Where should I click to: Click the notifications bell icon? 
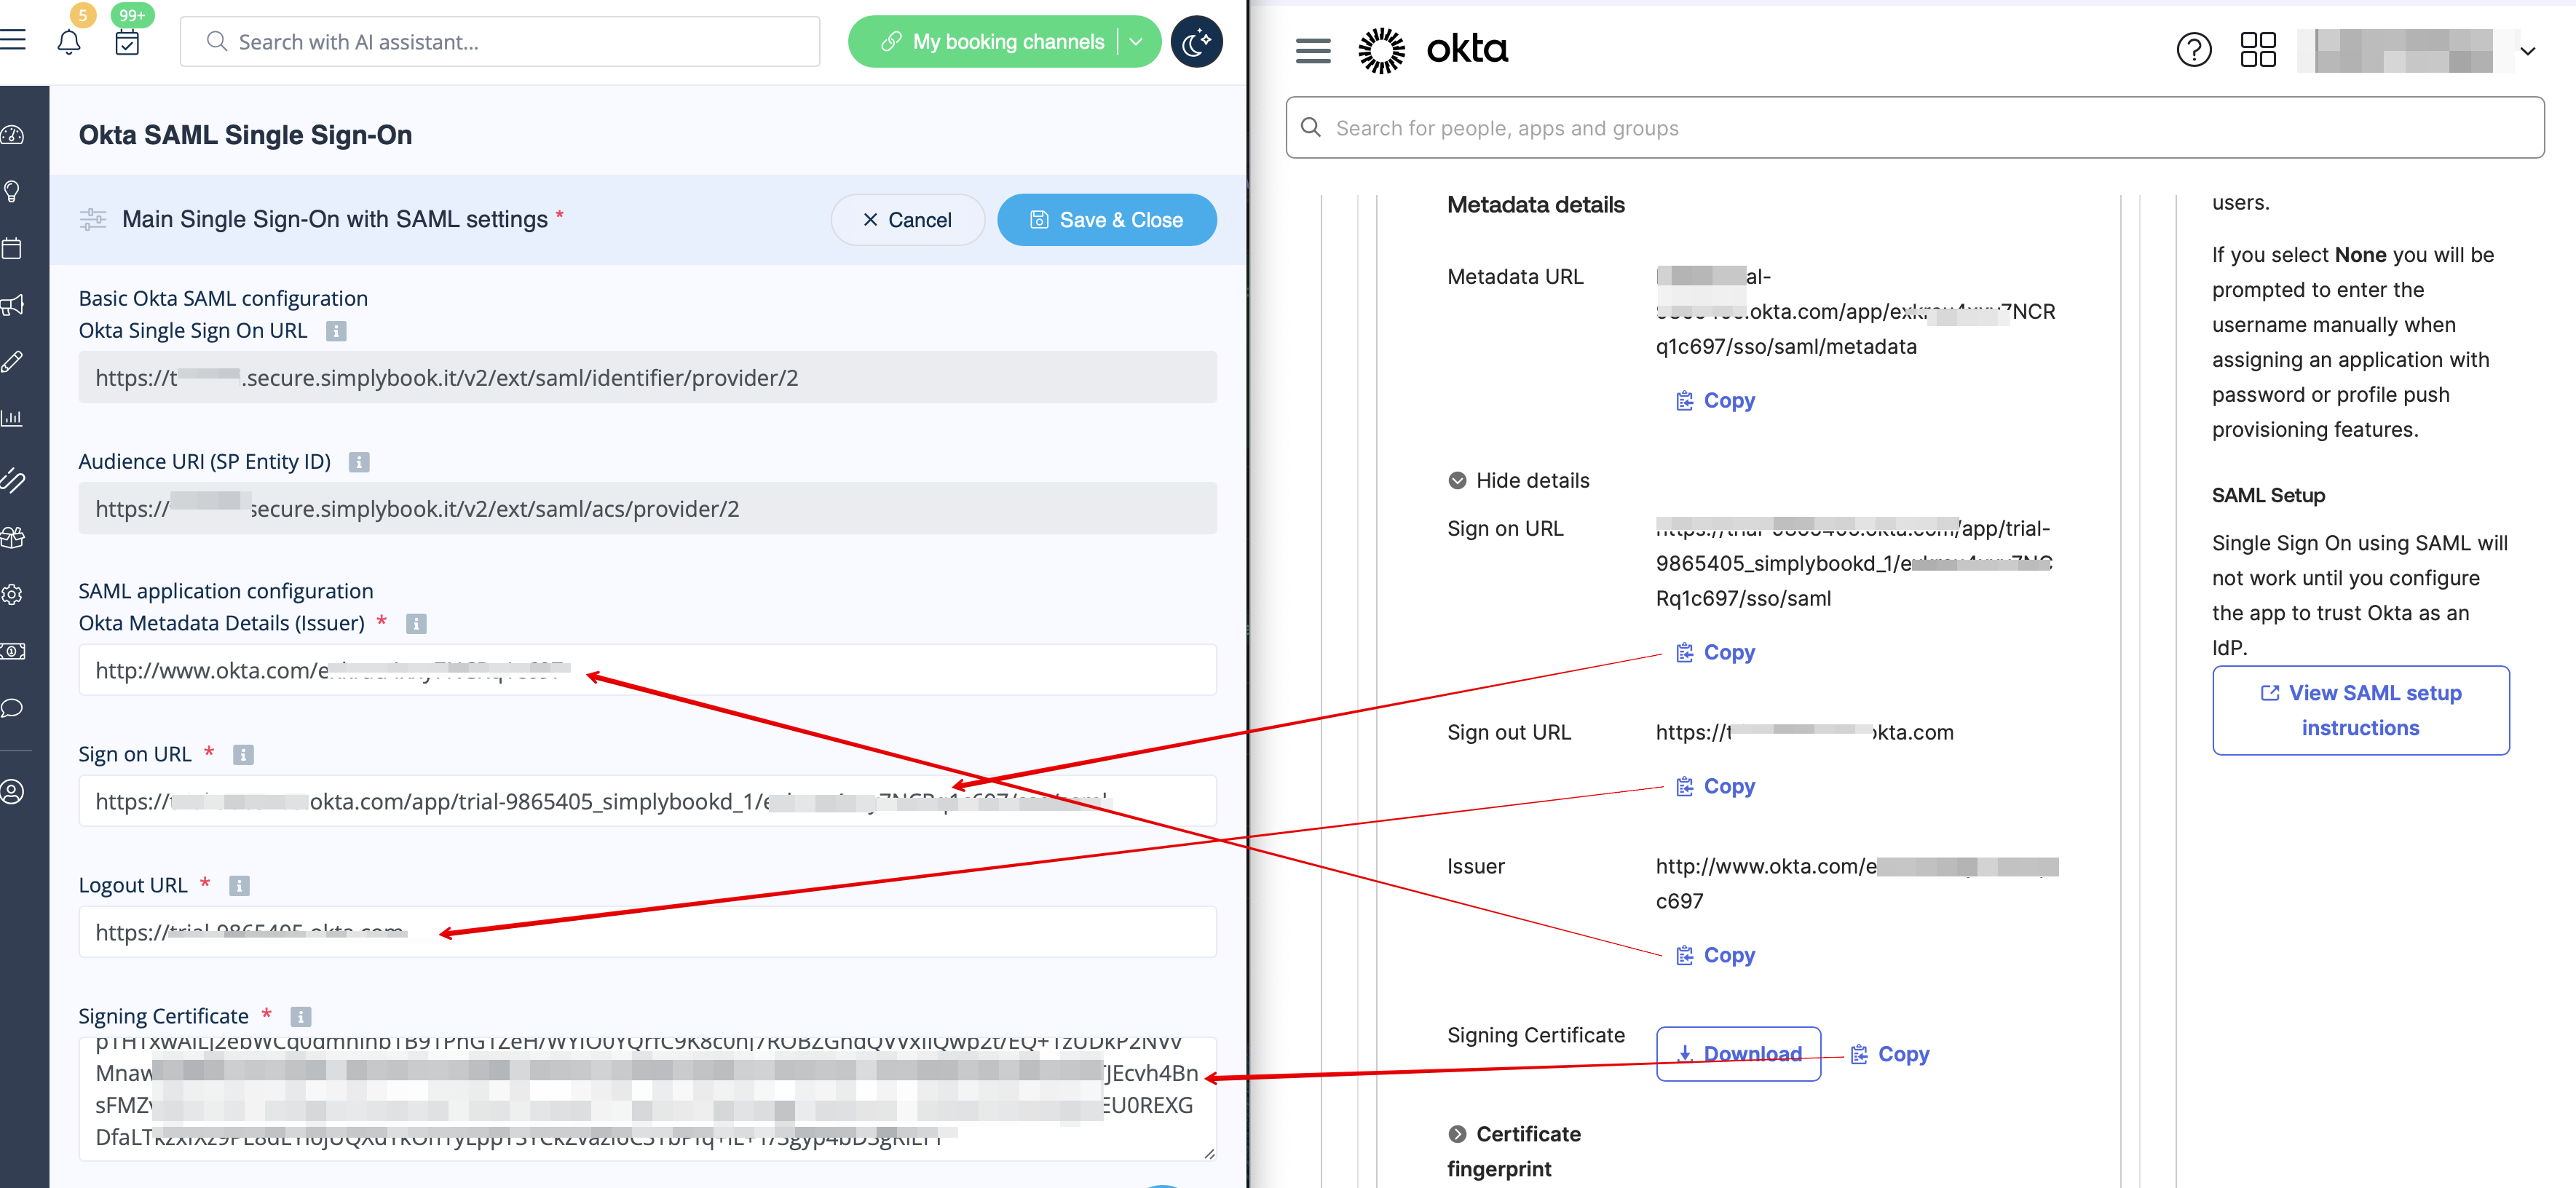68,42
